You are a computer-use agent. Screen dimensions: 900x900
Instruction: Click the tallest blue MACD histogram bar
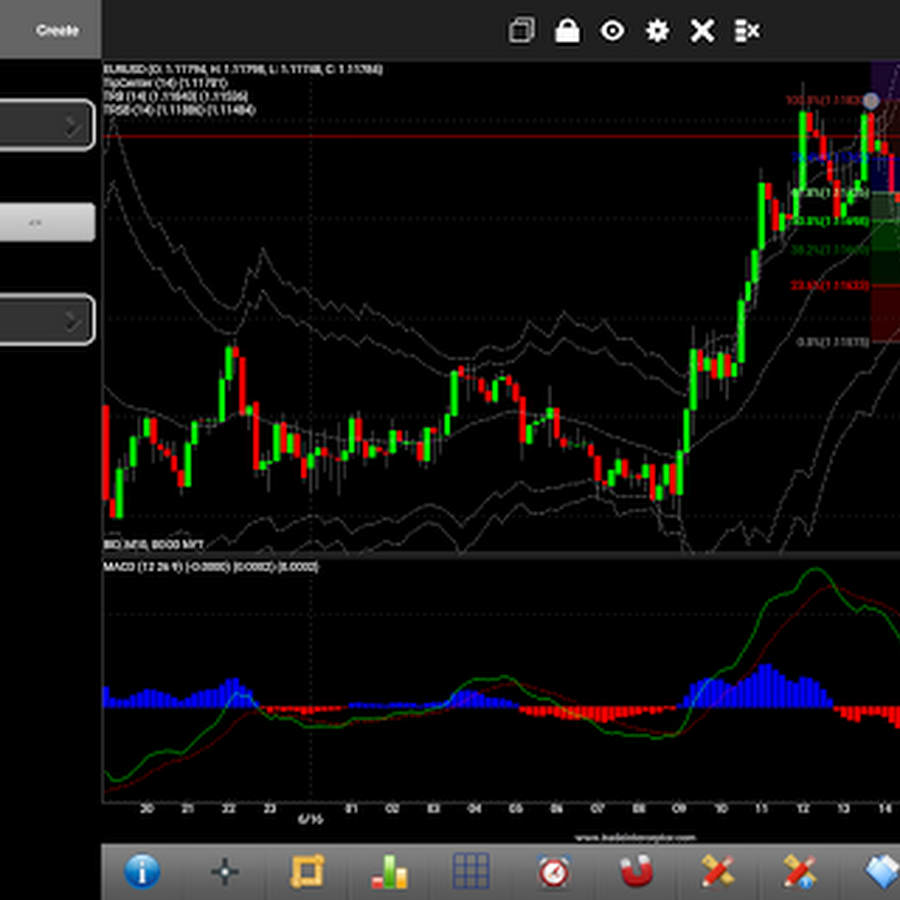coord(765,685)
